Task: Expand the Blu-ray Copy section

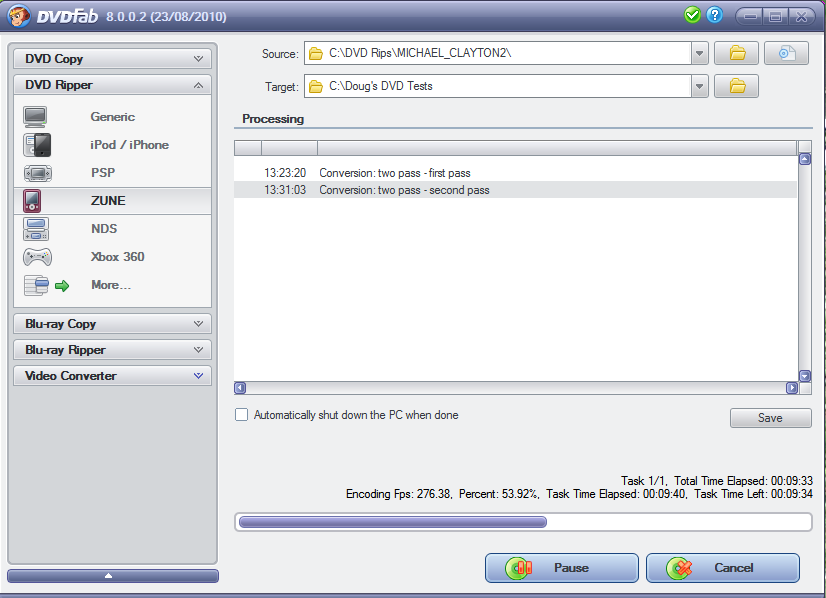Action: pyautogui.click(x=112, y=323)
